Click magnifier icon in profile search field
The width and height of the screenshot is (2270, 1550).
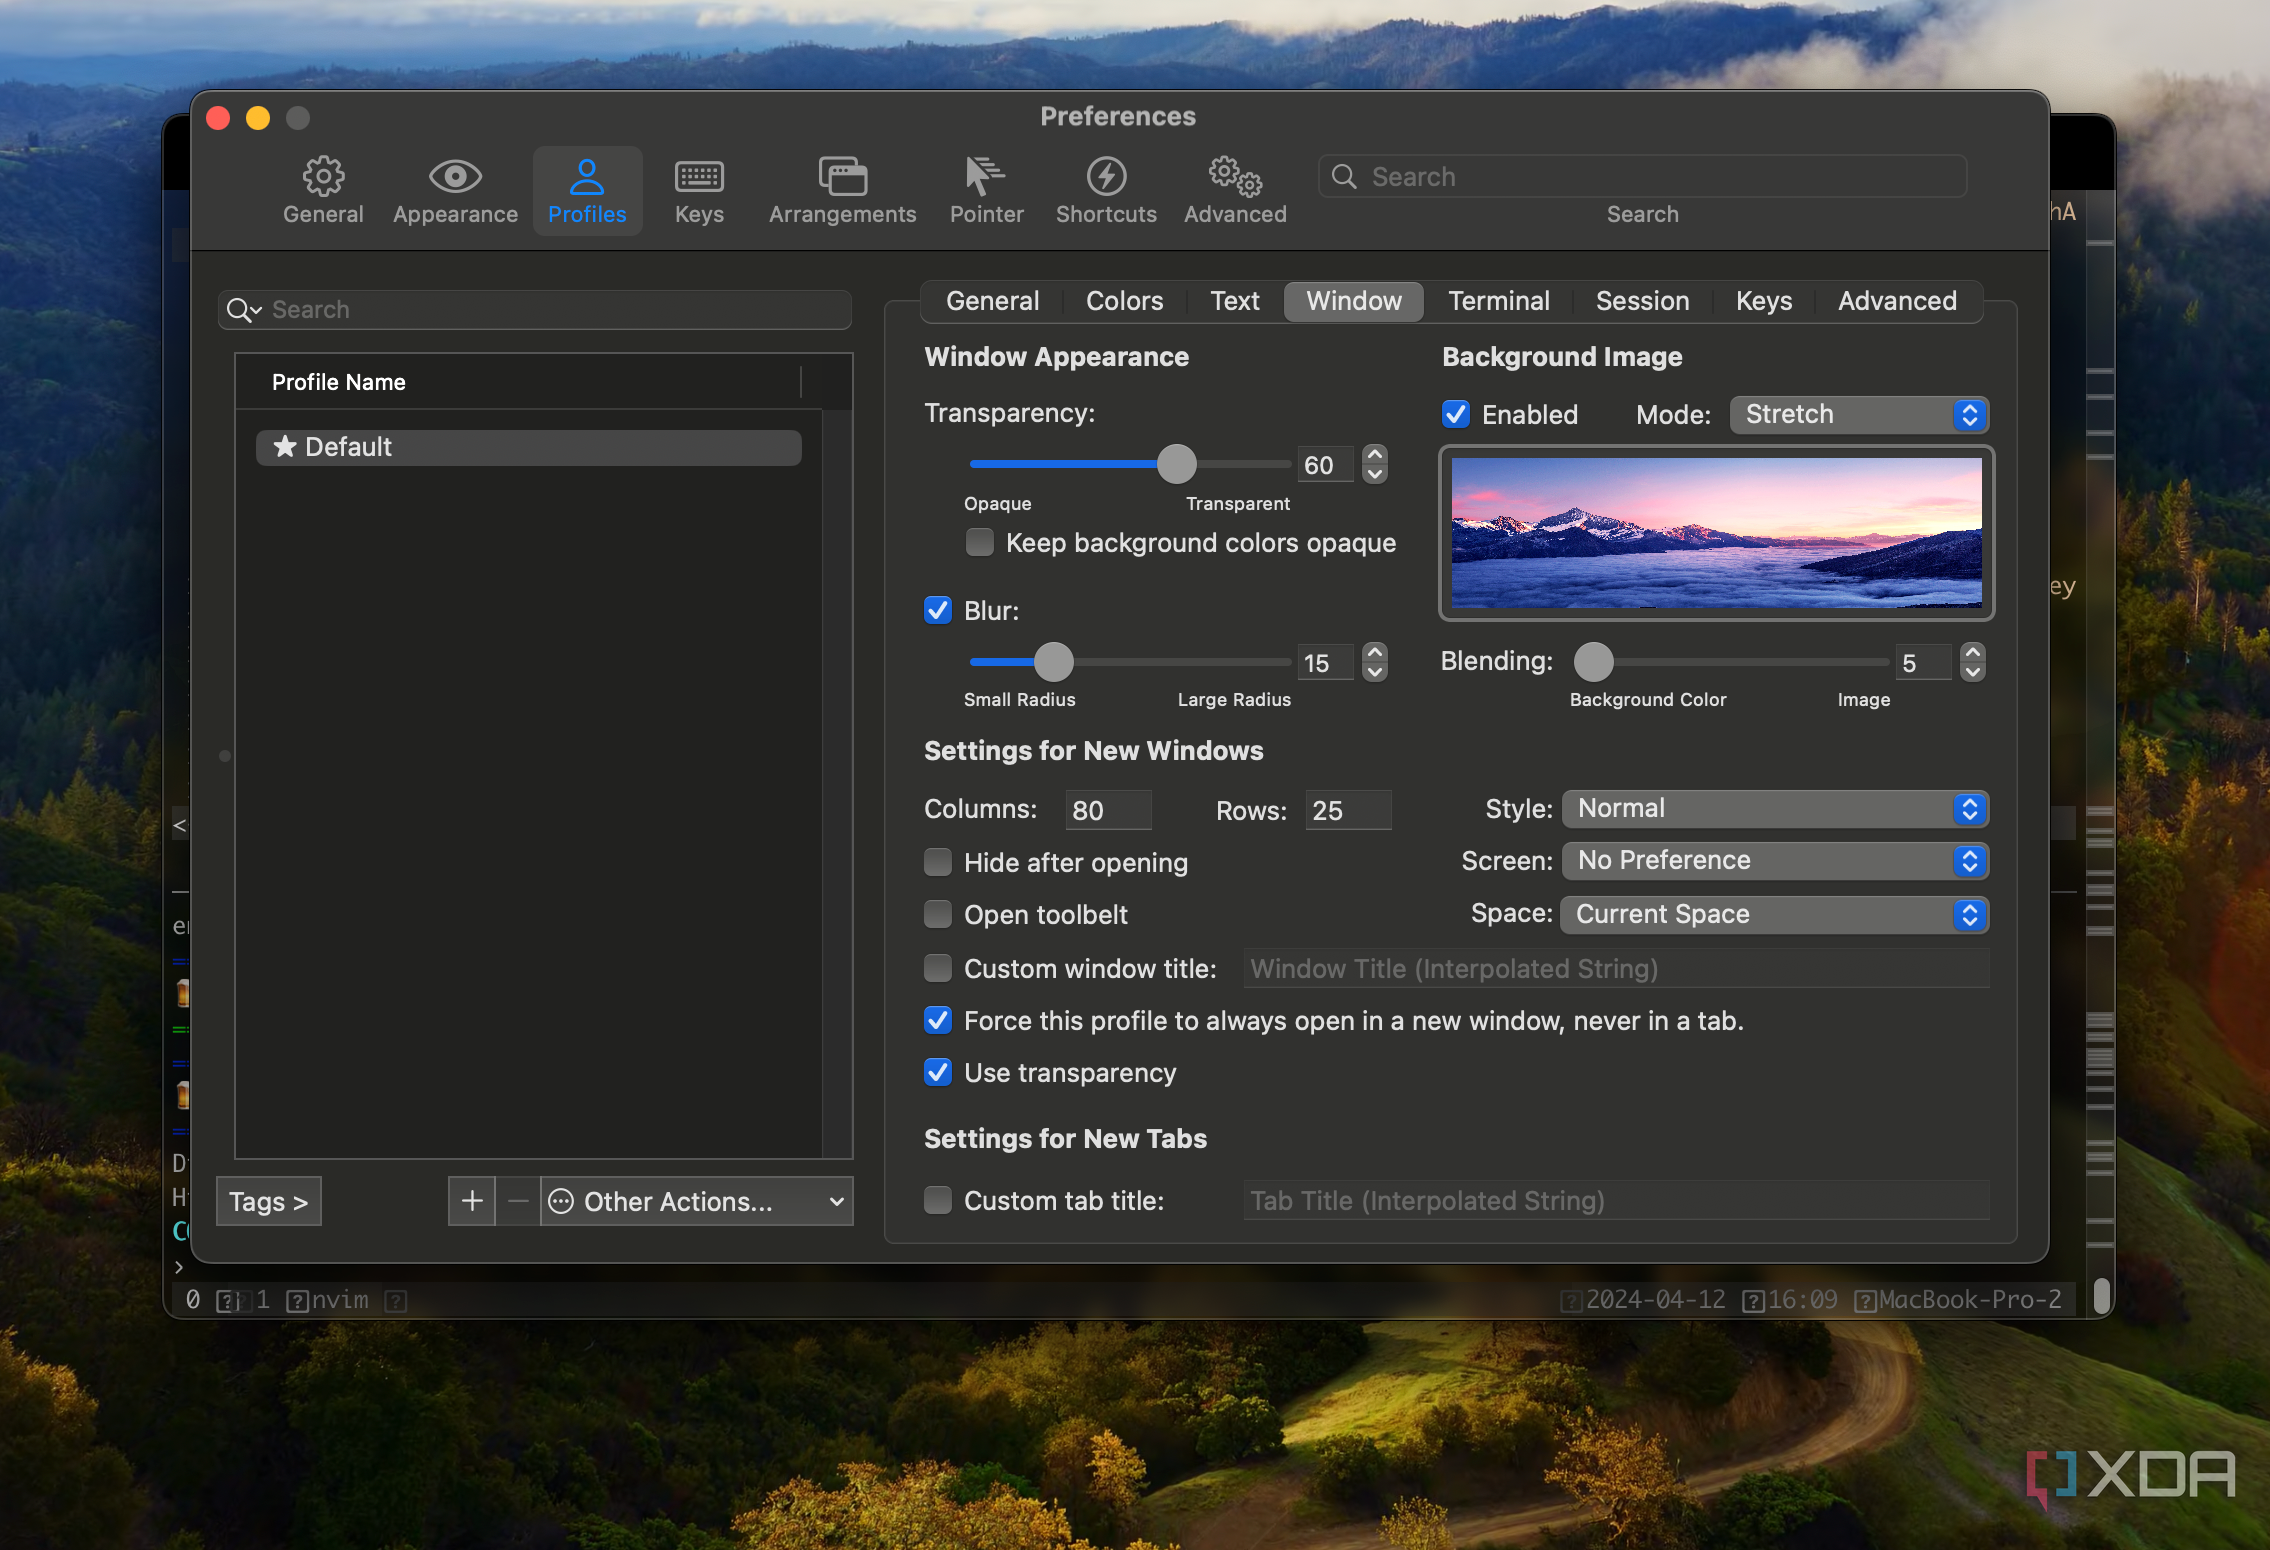point(243,310)
